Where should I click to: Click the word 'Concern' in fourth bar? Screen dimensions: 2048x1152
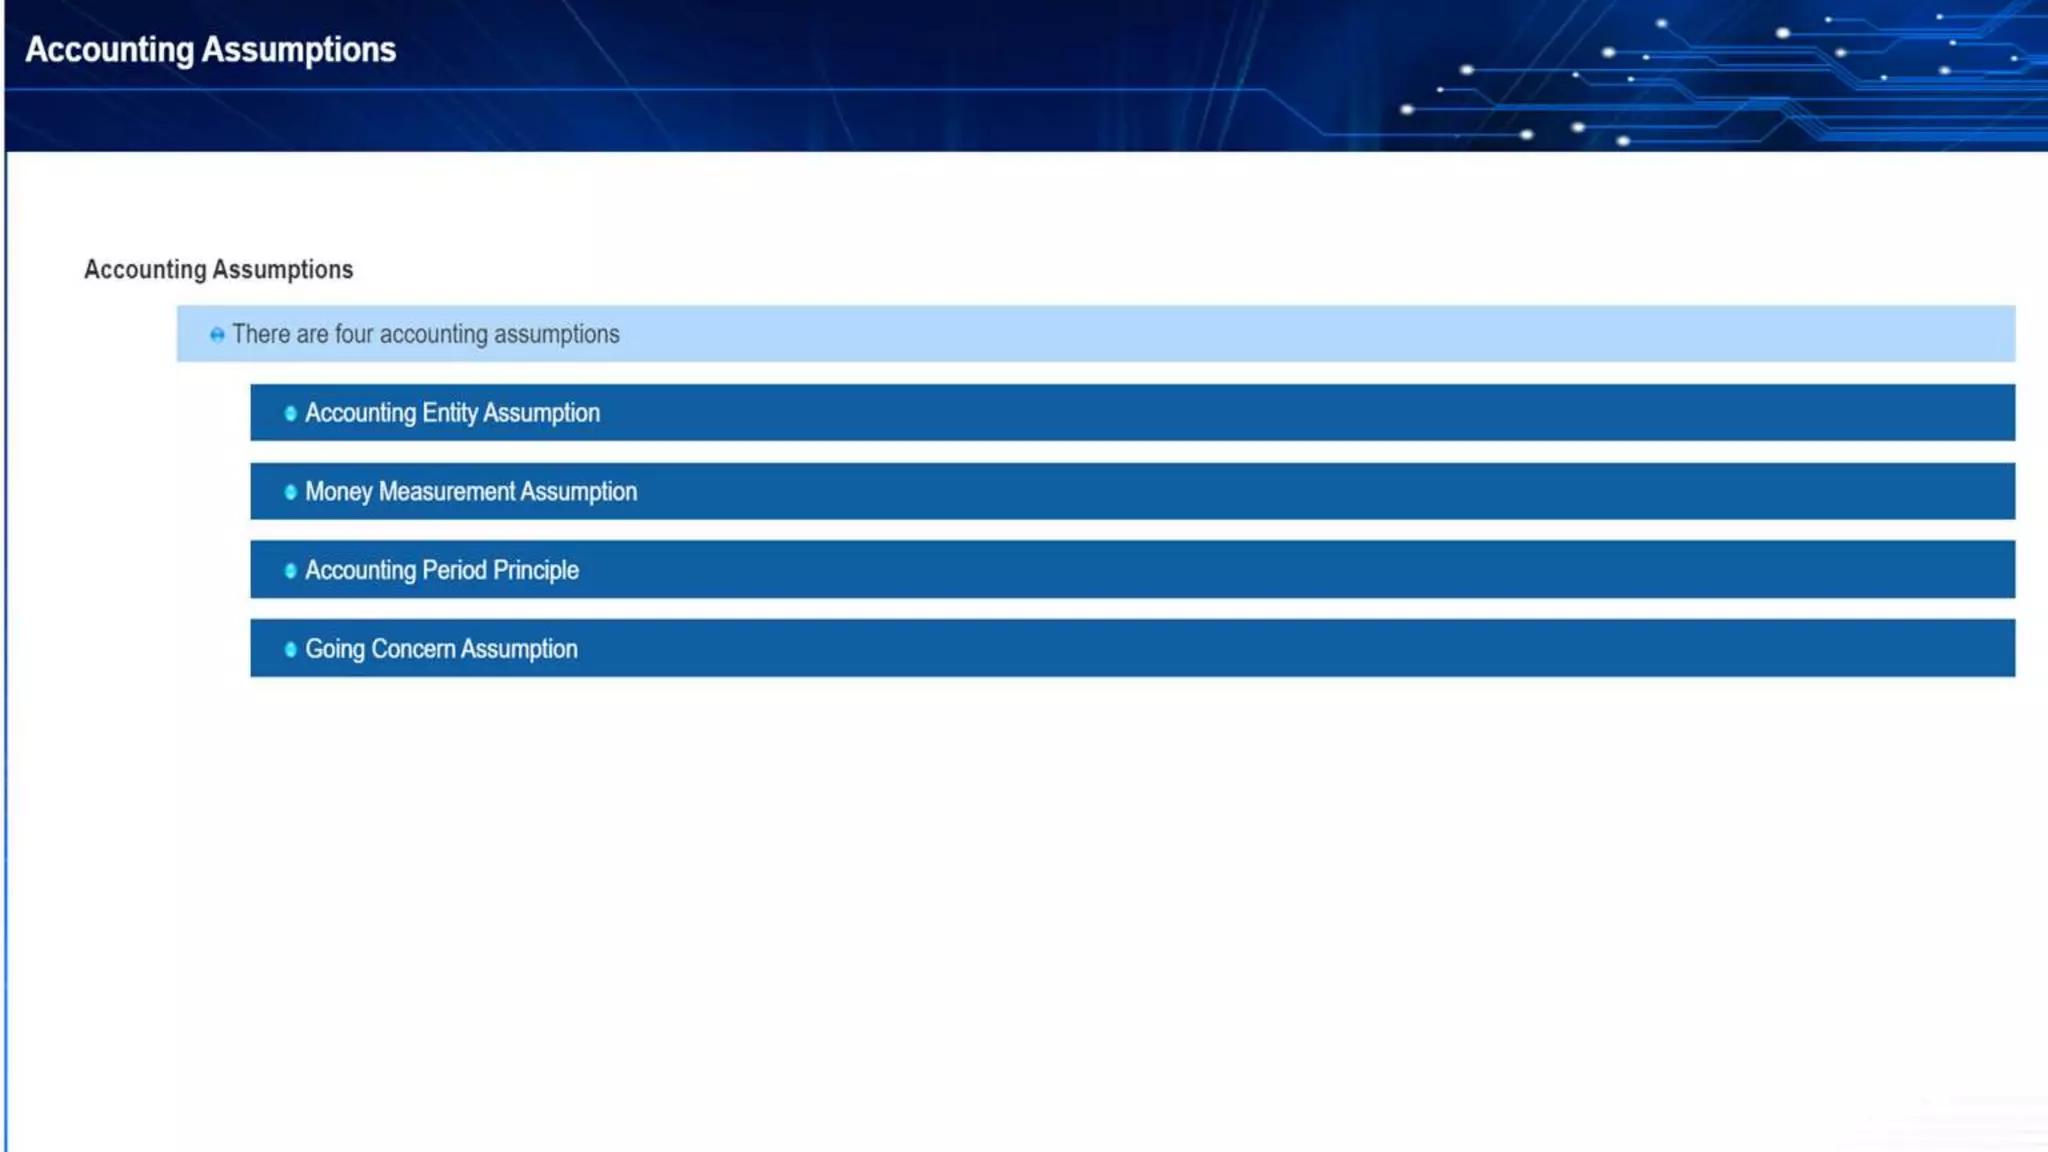(x=413, y=649)
